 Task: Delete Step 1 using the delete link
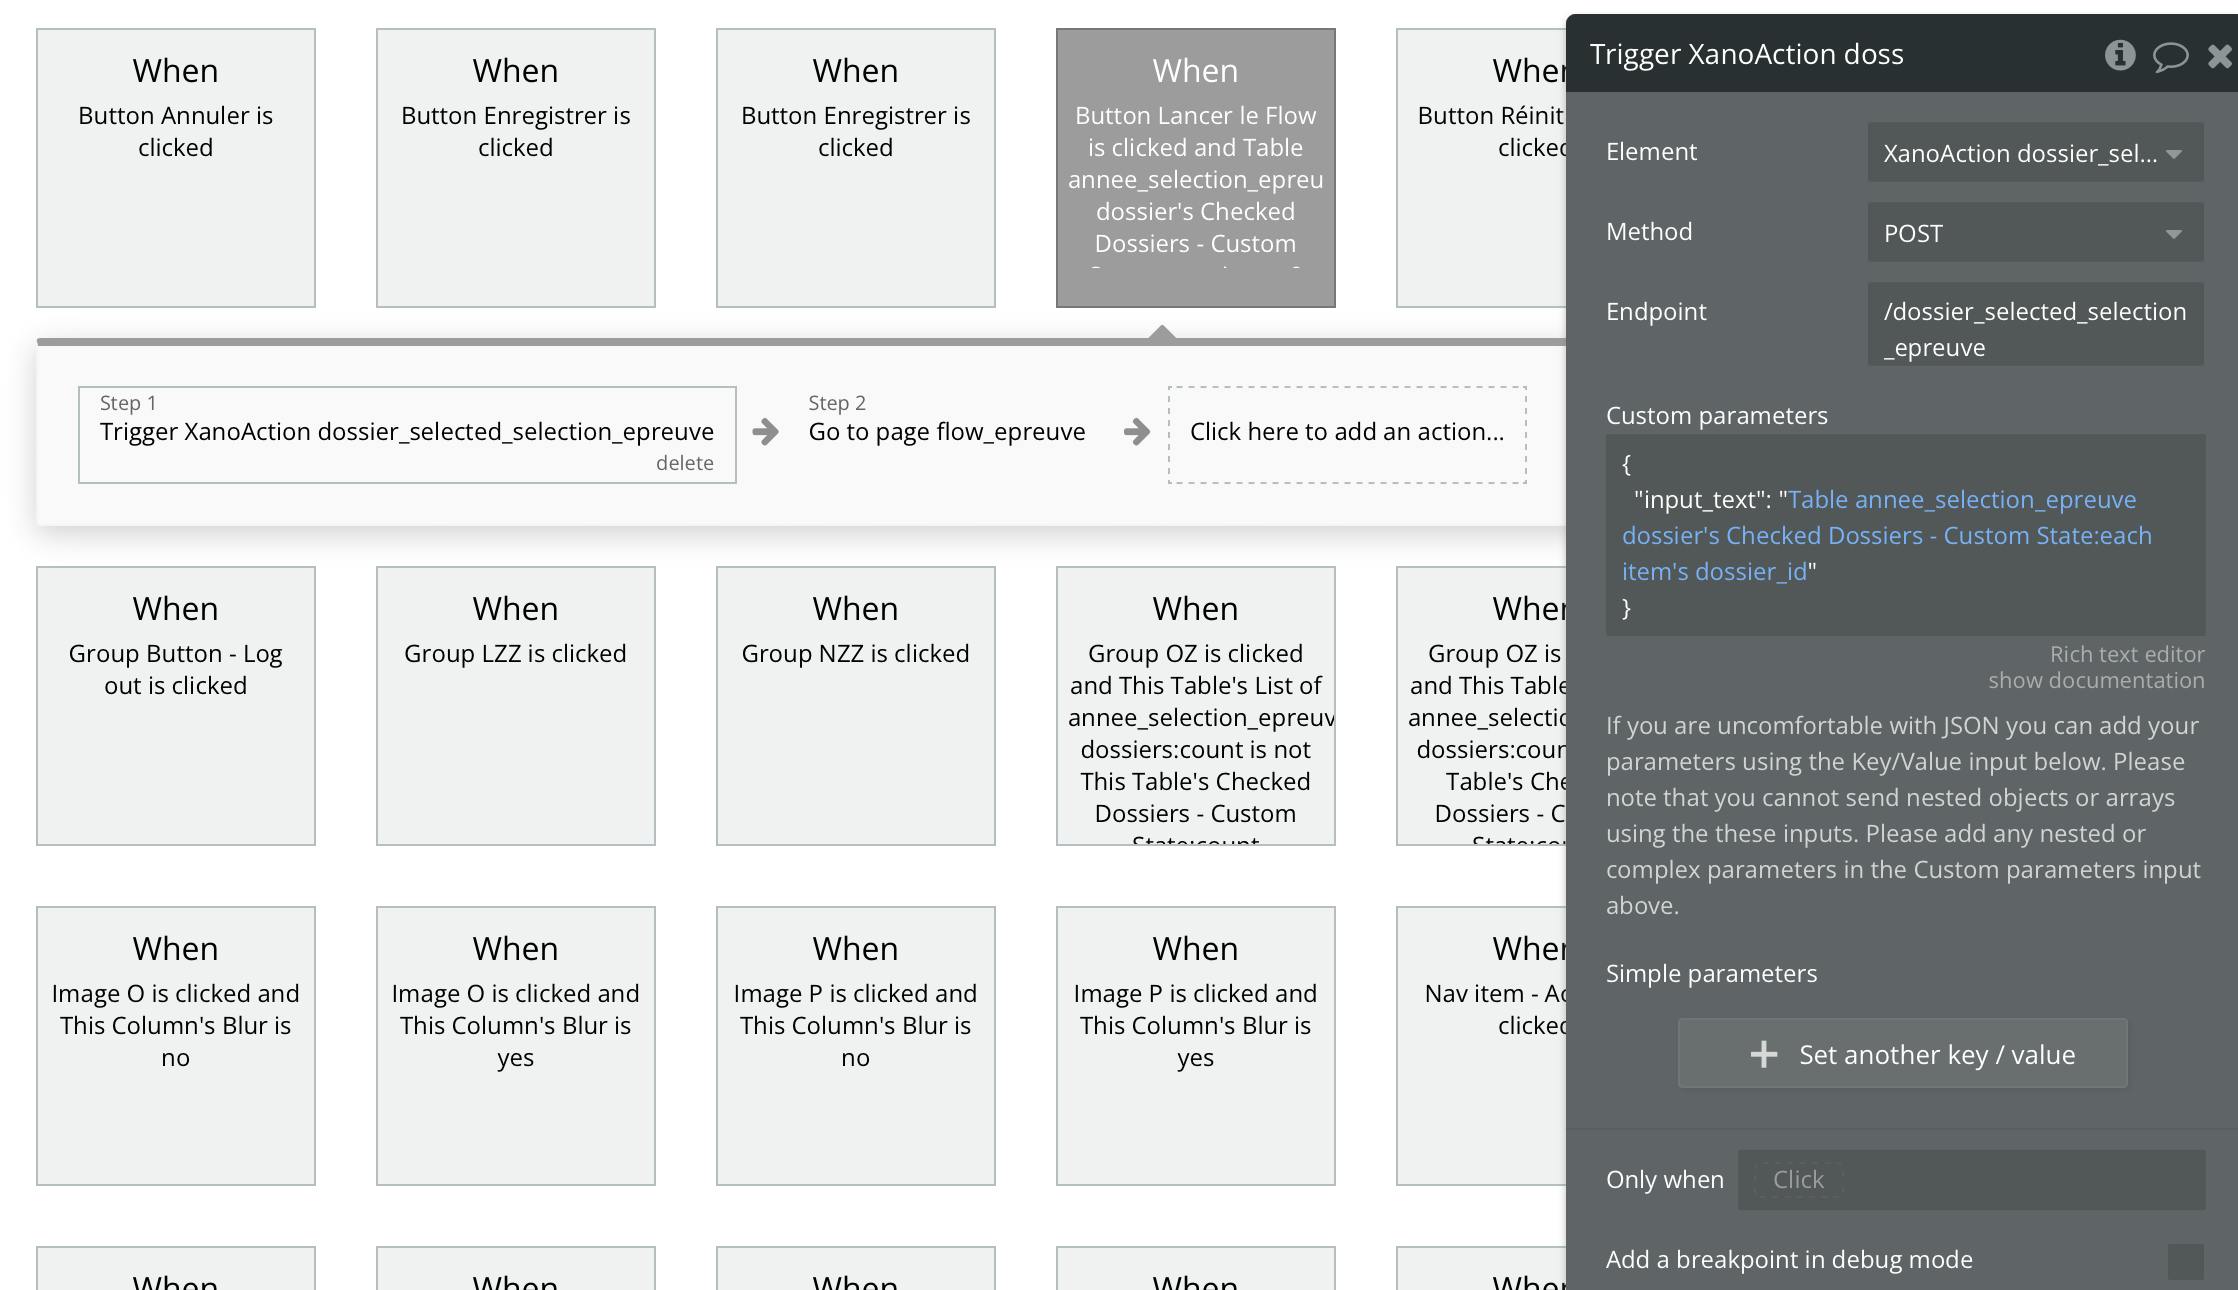[684, 463]
